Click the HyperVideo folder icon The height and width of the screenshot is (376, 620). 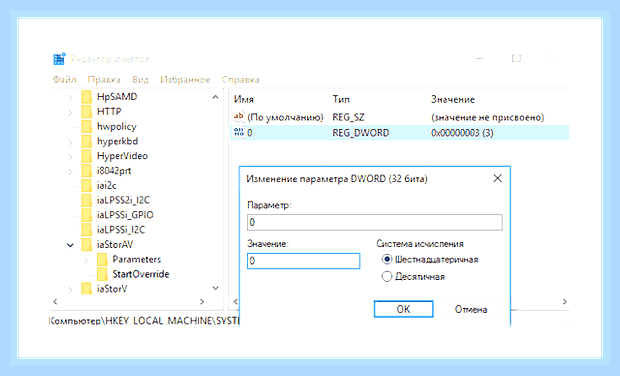click(x=87, y=156)
